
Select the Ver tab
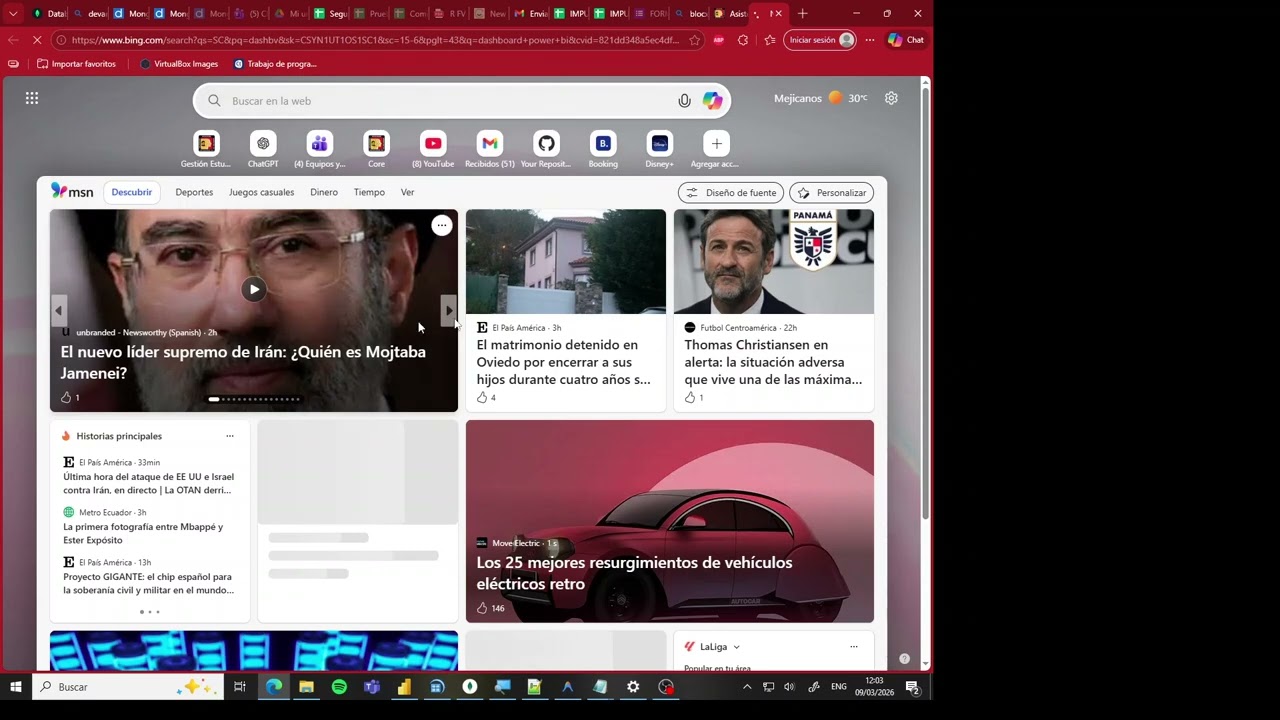407,192
